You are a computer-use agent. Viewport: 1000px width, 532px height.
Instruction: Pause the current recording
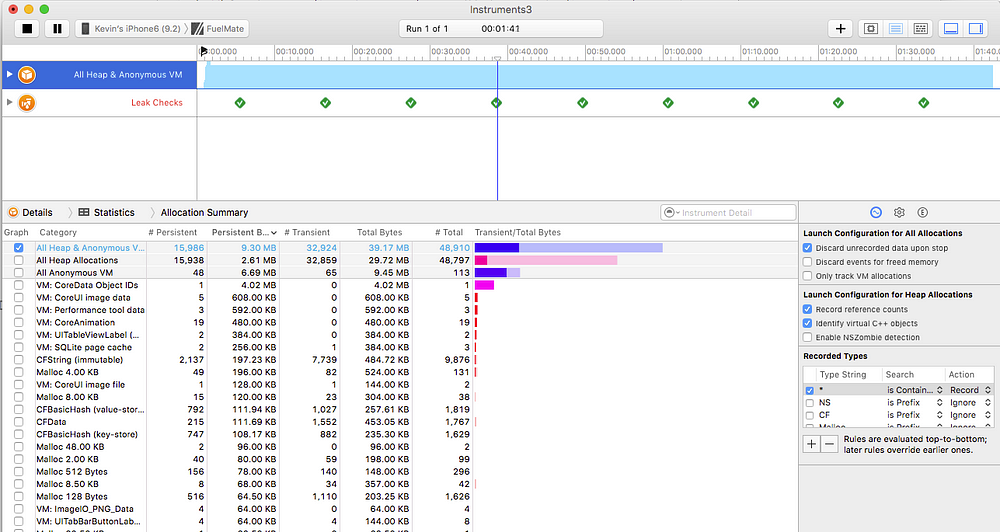point(56,29)
